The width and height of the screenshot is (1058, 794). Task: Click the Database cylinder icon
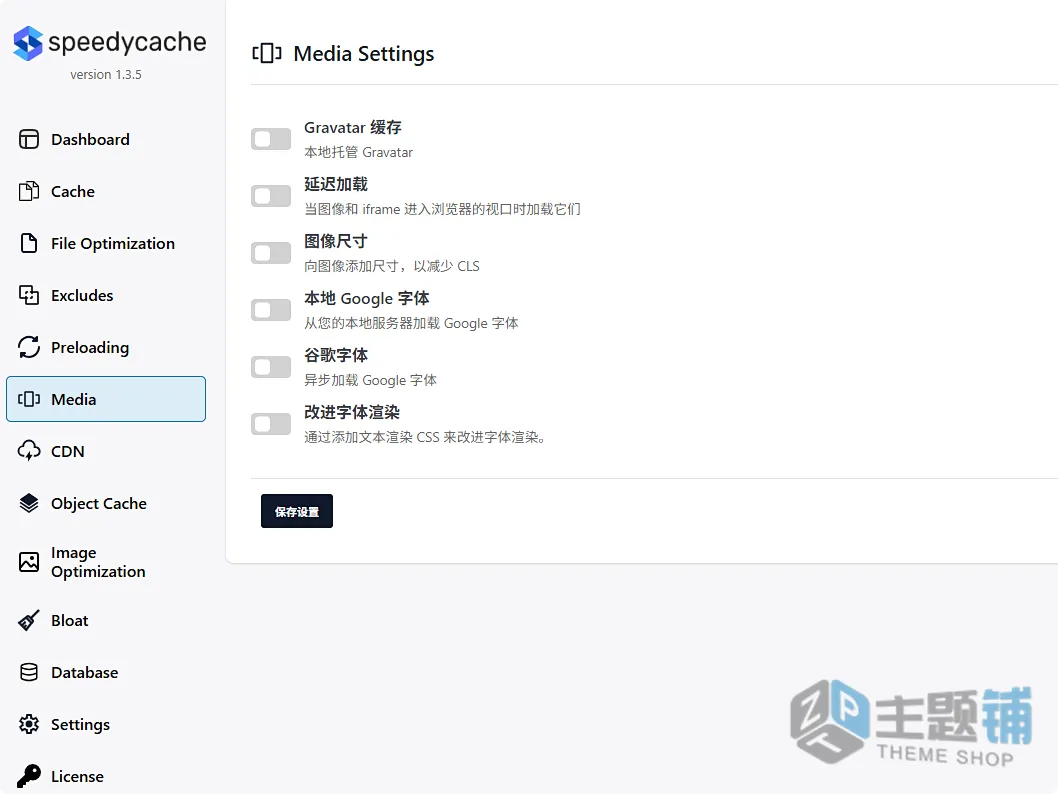click(29, 672)
